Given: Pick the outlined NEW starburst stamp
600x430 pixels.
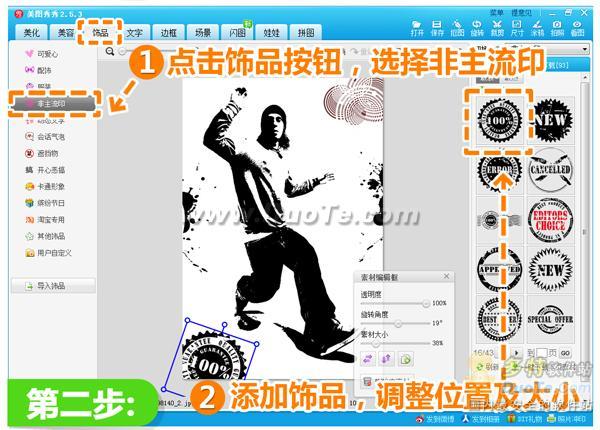Looking at the screenshot, I should pyautogui.click(x=551, y=270).
